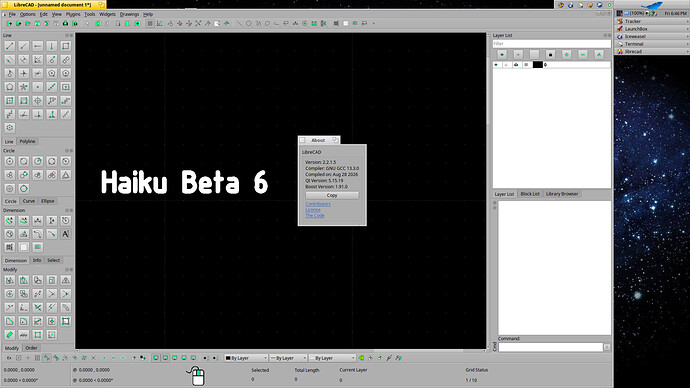
Task: Select the Rectangle tool in Line panel
Action: [x=66, y=46]
